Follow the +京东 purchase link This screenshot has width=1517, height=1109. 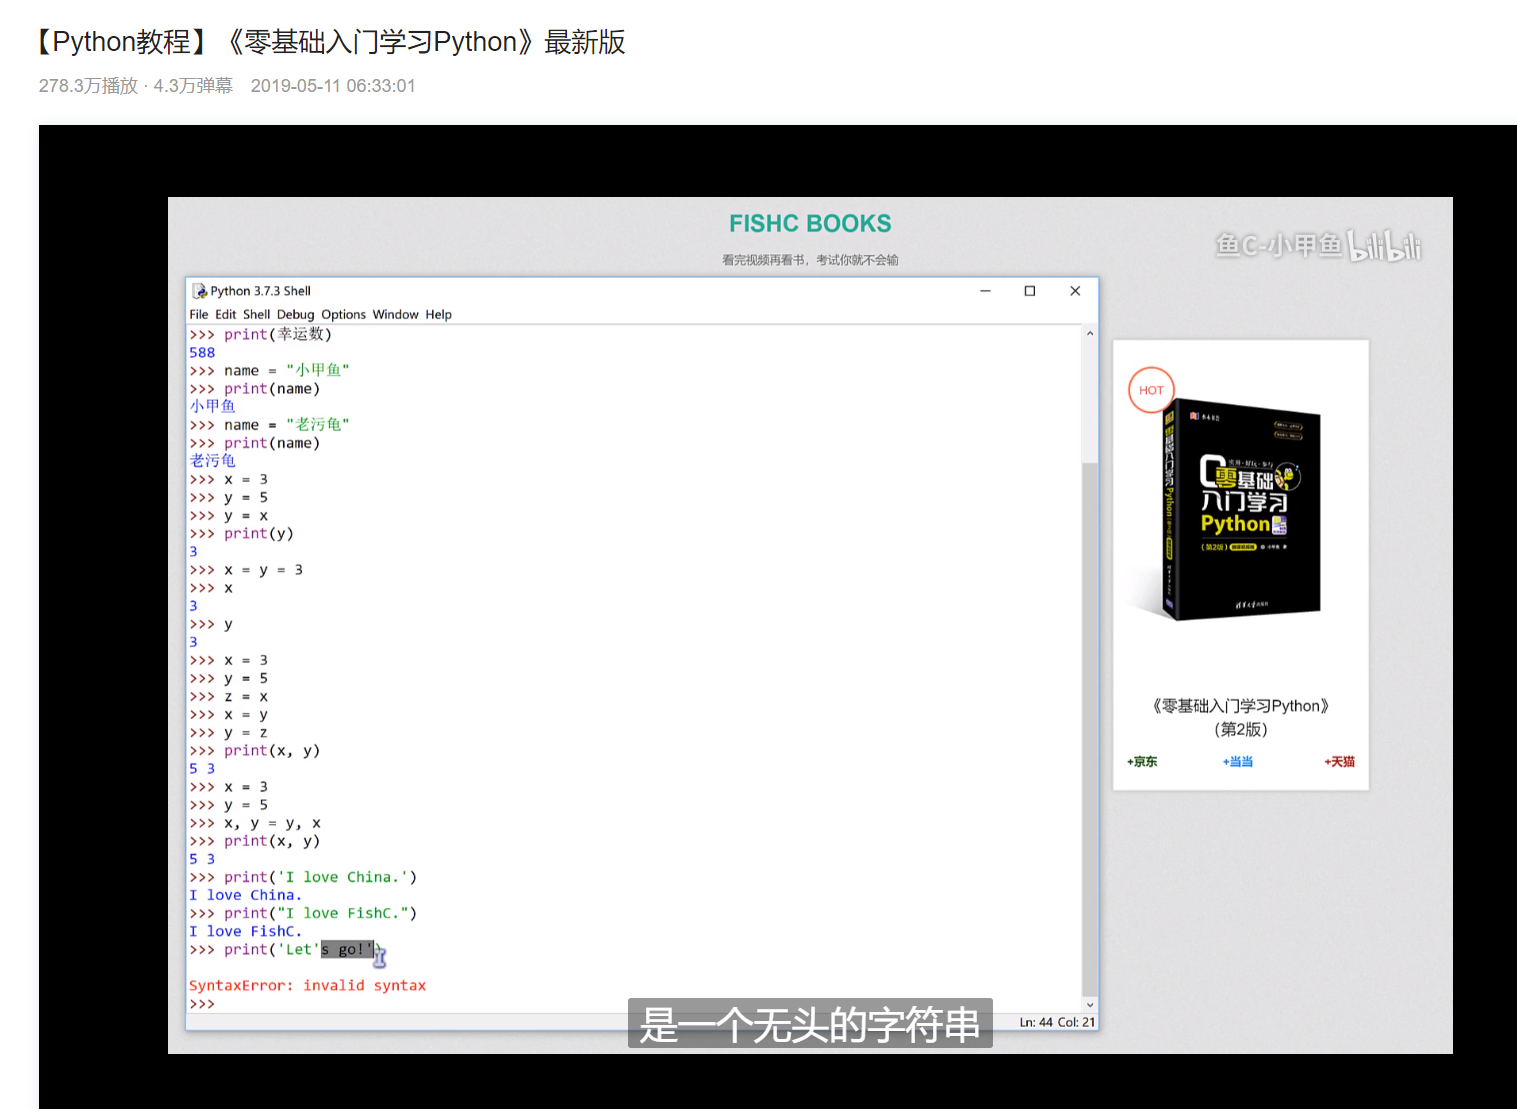tap(1142, 762)
